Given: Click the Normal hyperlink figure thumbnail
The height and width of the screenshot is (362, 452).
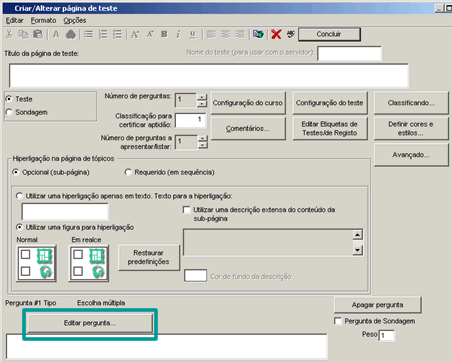Looking at the screenshot, I should (x=36, y=263).
